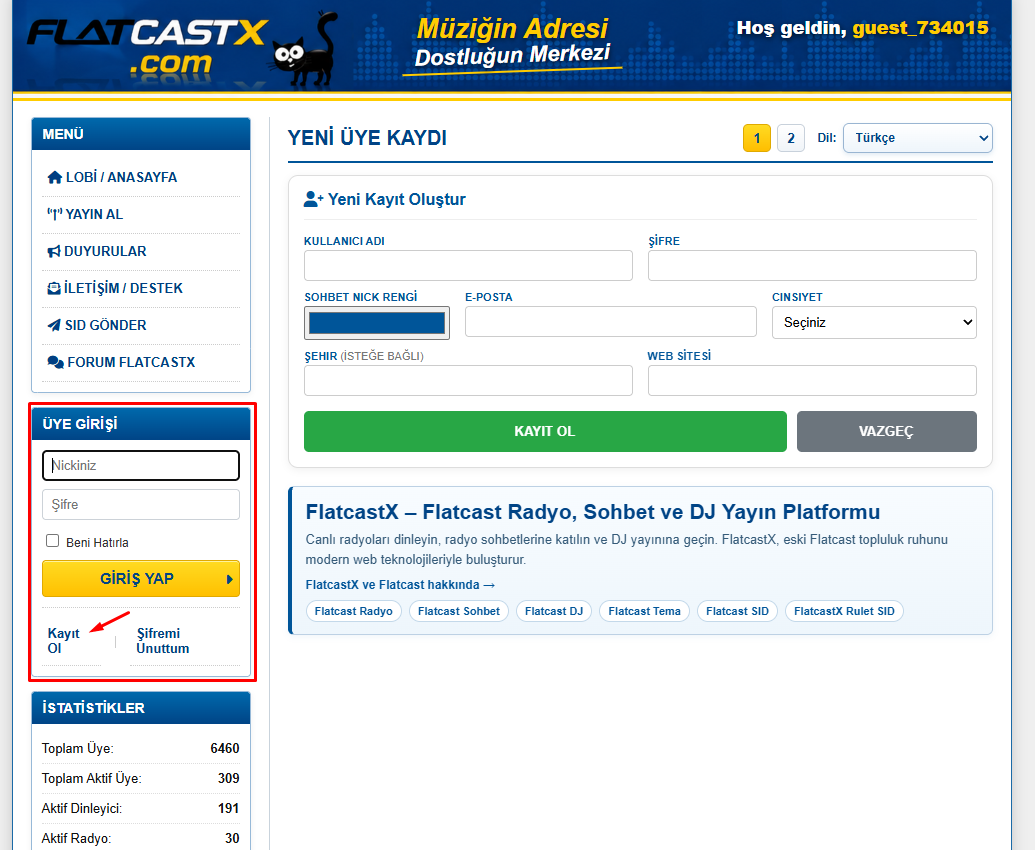Viewport: 1035px width, 850px height.
Task: Click the Aktif Radyo value 30
Action: pos(232,838)
